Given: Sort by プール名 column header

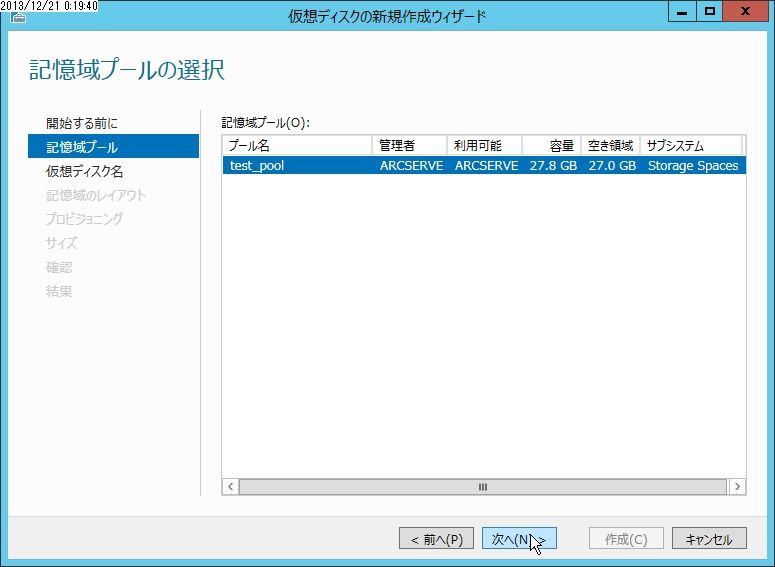Looking at the screenshot, I should [297, 145].
